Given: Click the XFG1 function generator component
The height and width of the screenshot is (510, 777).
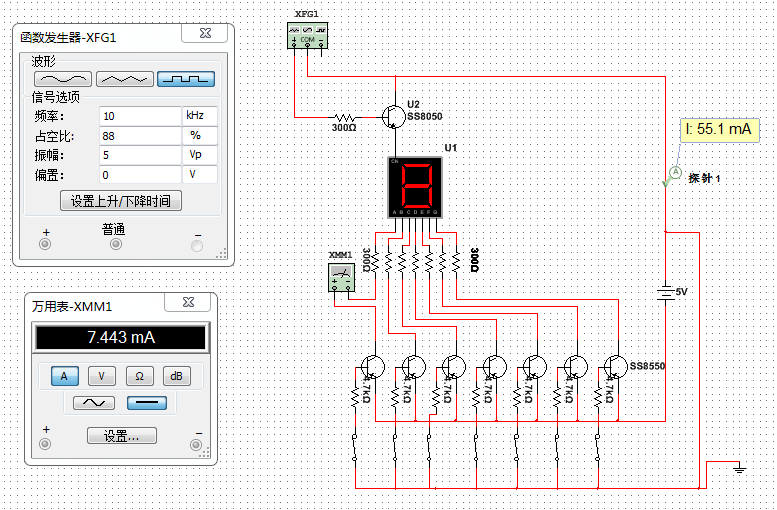Looking at the screenshot, I should (x=307, y=36).
